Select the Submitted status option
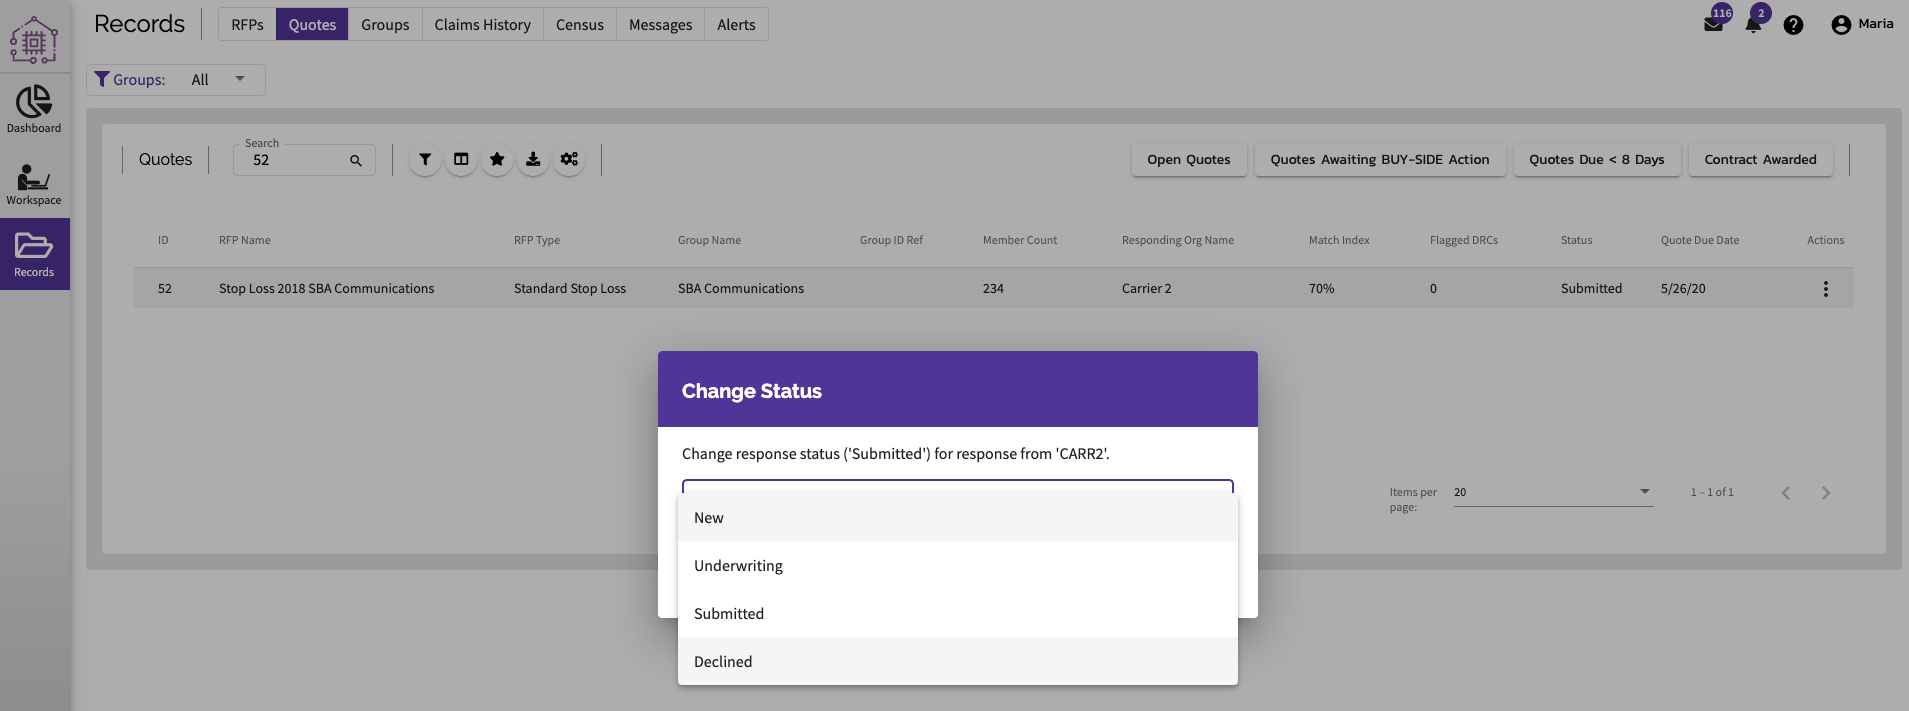Image resolution: width=1909 pixels, height=711 pixels. tap(958, 613)
